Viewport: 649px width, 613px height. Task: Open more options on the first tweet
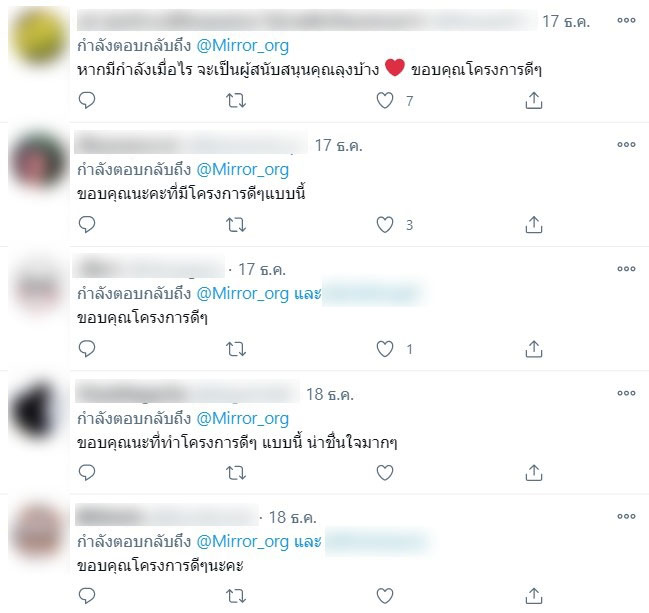(x=626, y=20)
